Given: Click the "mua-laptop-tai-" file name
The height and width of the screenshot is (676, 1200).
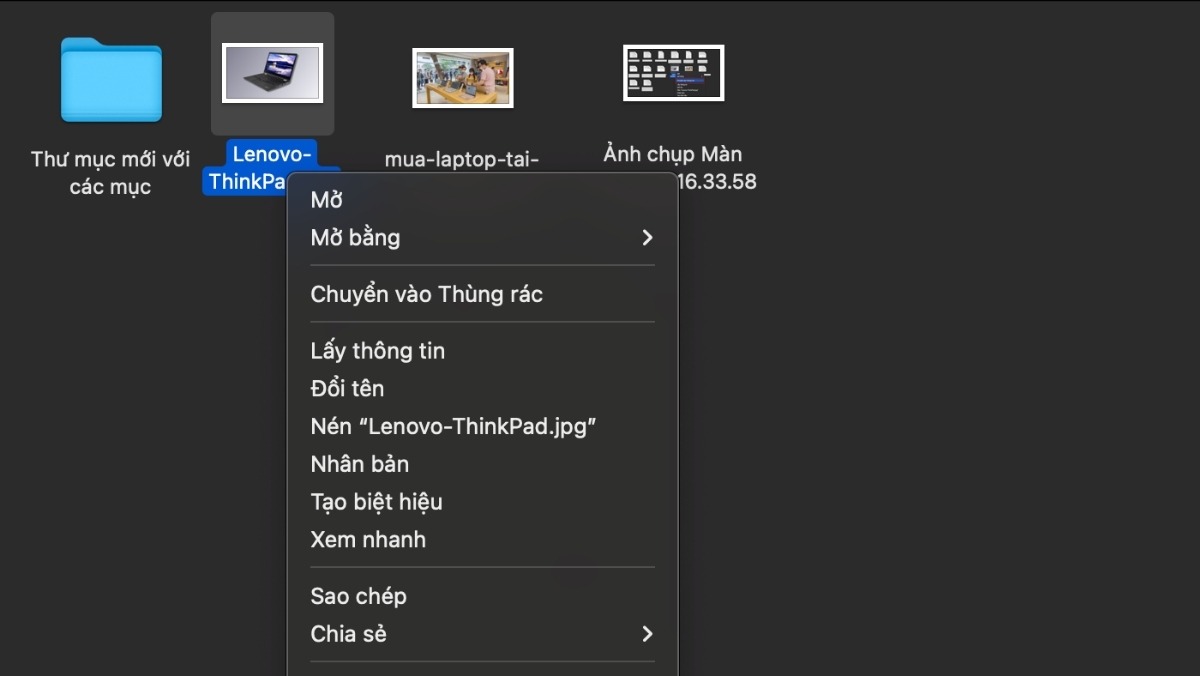Looking at the screenshot, I should (x=462, y=159).
